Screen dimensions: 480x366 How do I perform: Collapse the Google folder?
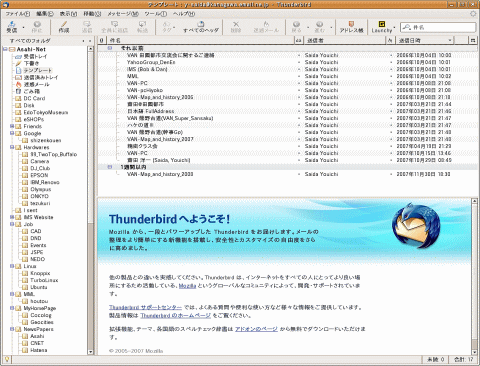[x=12, y=133]
